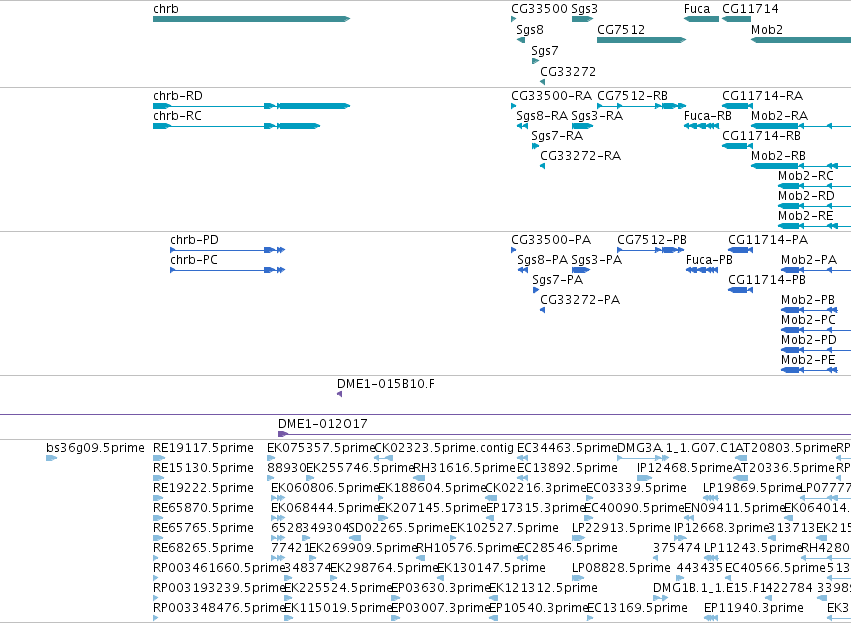Click the Sgs3 gene glyph

[582, 19]
